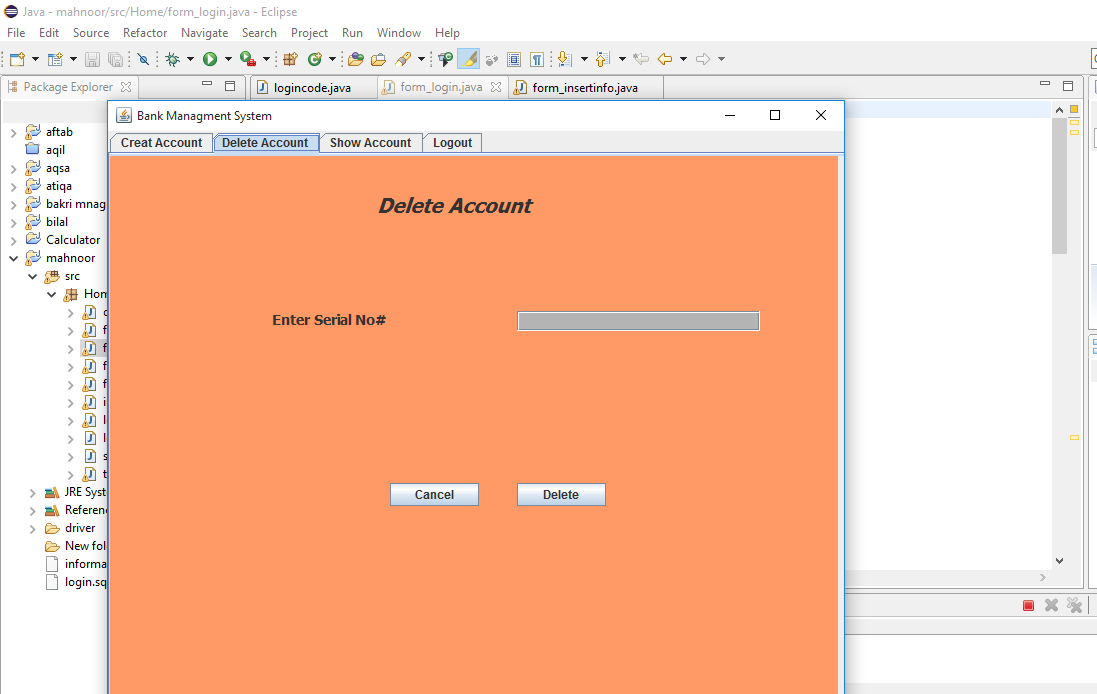Open the dropdown next to the Run icon

pos(227,58)
